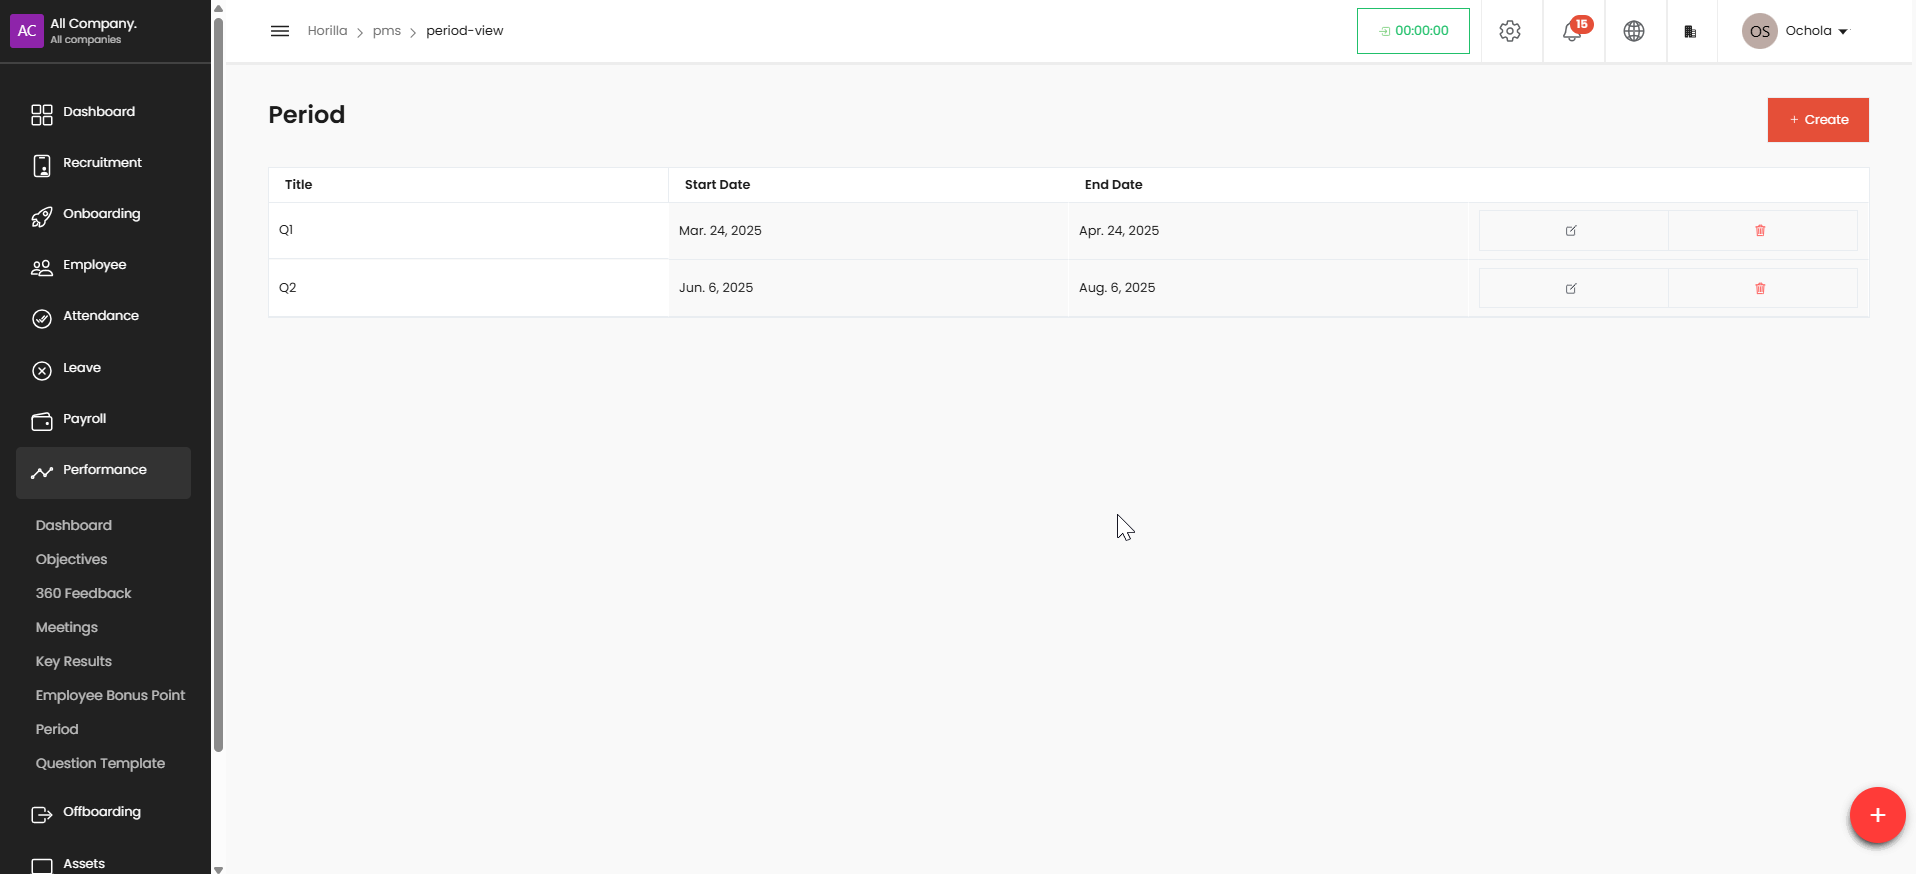Open the Onboarding menu
Viewport: 1916px width, 874px height.
[103, 215]
